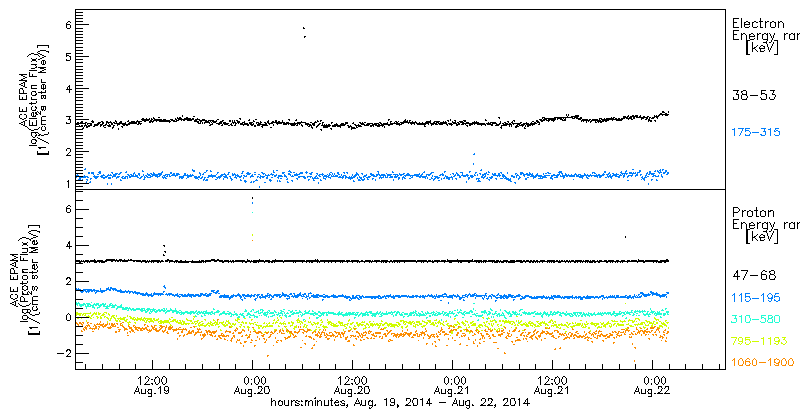Click the 5 tick on electron axis
Viewport: 800px width, 410px height.
point(66,57)
